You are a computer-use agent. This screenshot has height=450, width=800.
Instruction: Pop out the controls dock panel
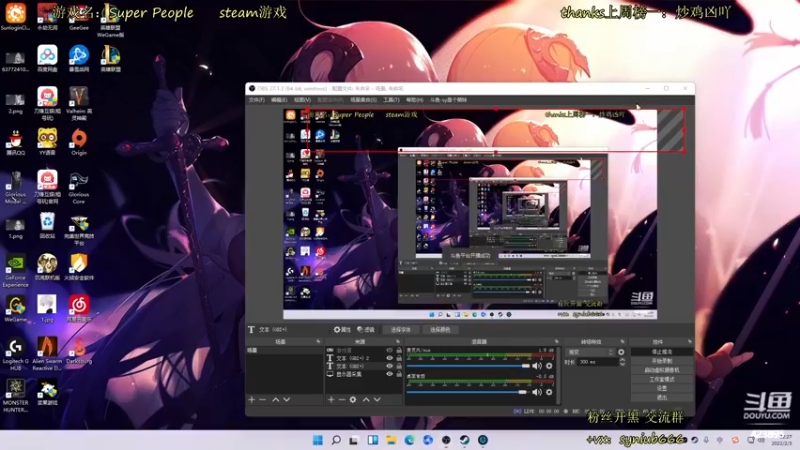click(x=689, y=341)
